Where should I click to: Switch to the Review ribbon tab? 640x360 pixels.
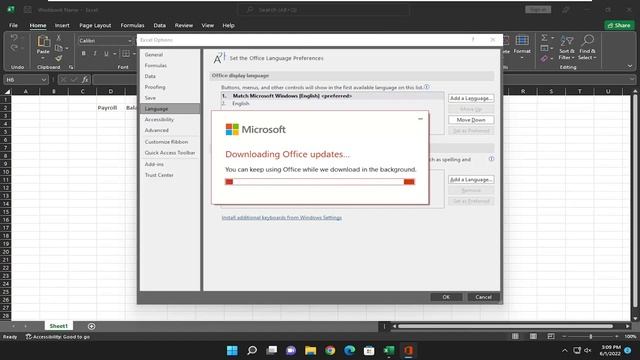[x=184, y=25]
